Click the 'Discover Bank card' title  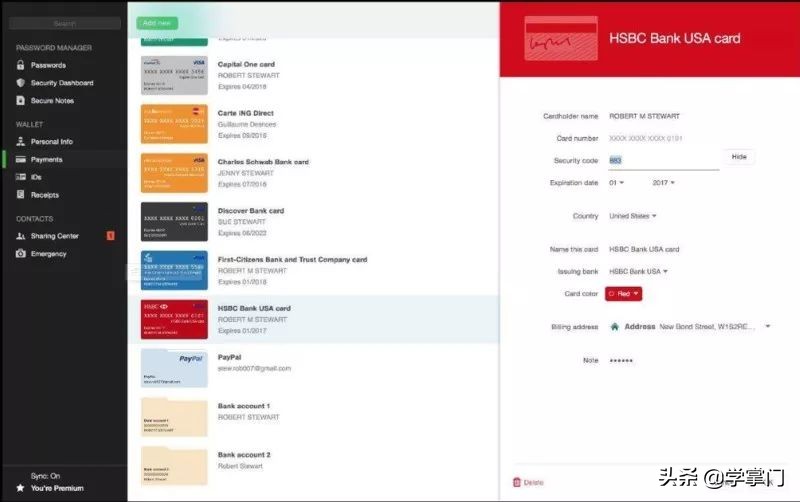251,210
